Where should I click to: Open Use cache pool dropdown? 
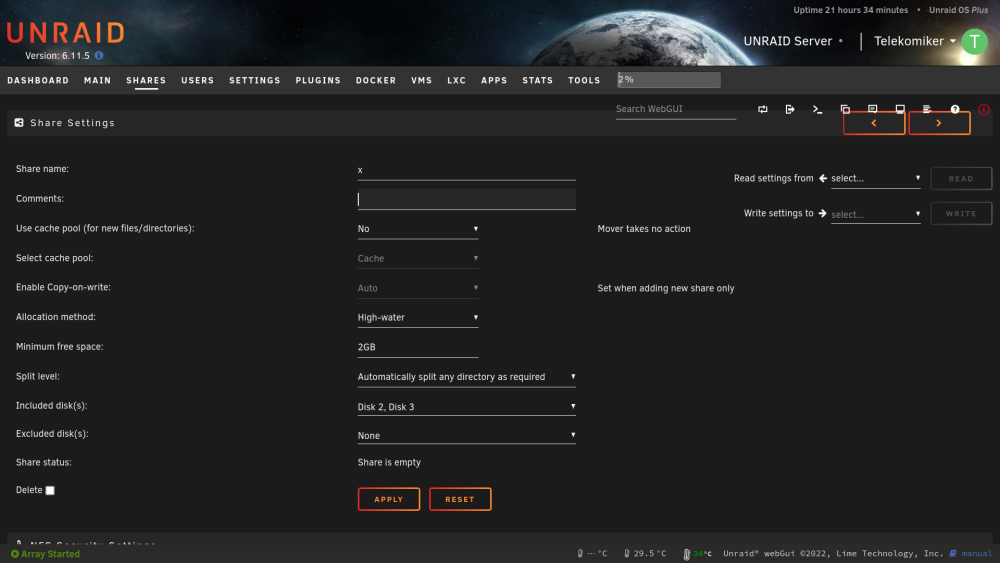[x=418, y=229]
